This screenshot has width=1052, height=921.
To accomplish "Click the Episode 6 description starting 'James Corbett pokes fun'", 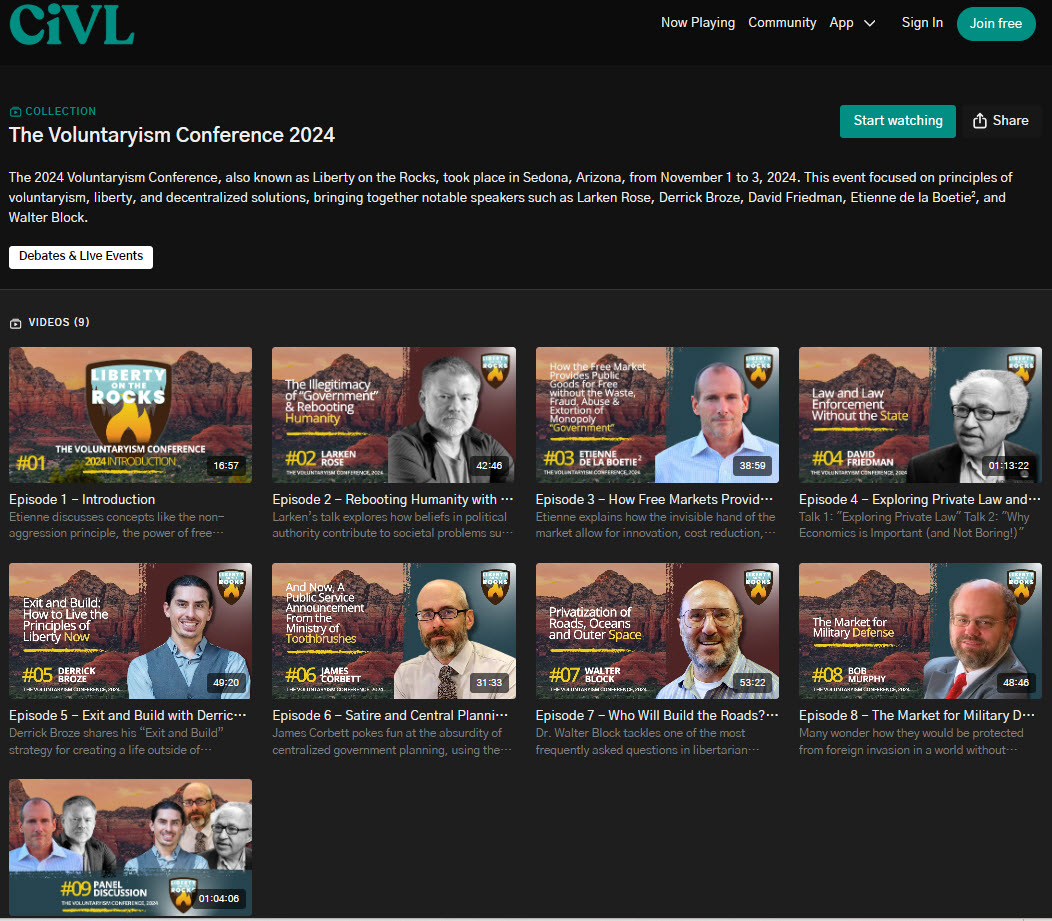I will point(392,741).
